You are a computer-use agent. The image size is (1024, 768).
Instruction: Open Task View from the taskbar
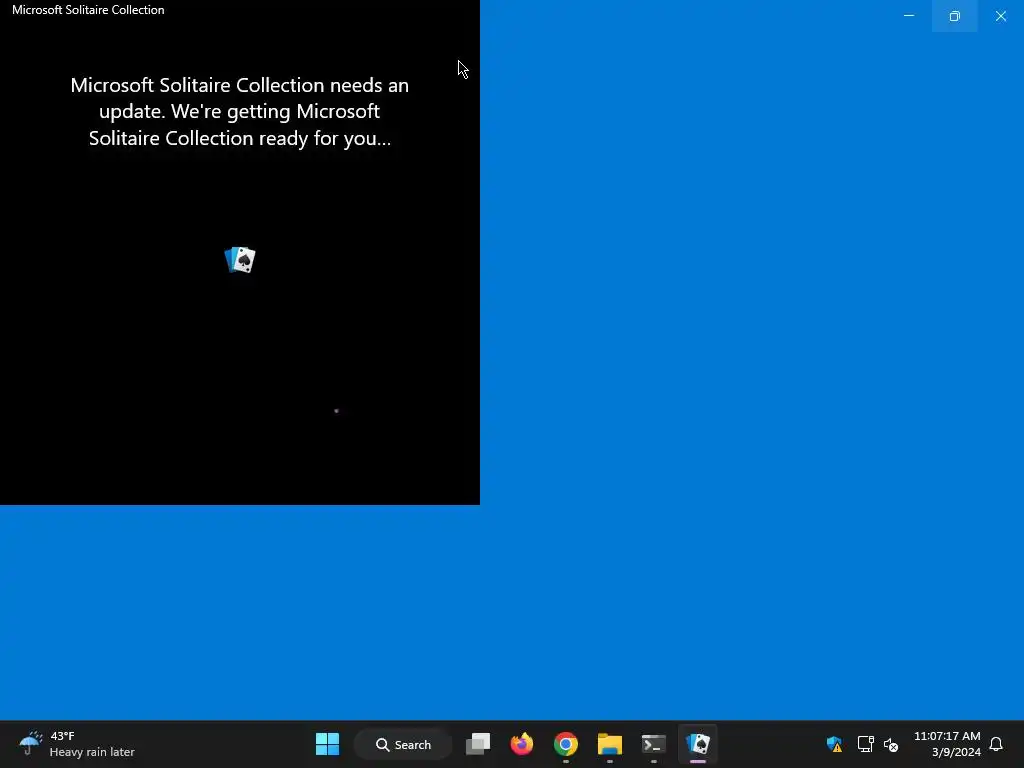(478, 744)
